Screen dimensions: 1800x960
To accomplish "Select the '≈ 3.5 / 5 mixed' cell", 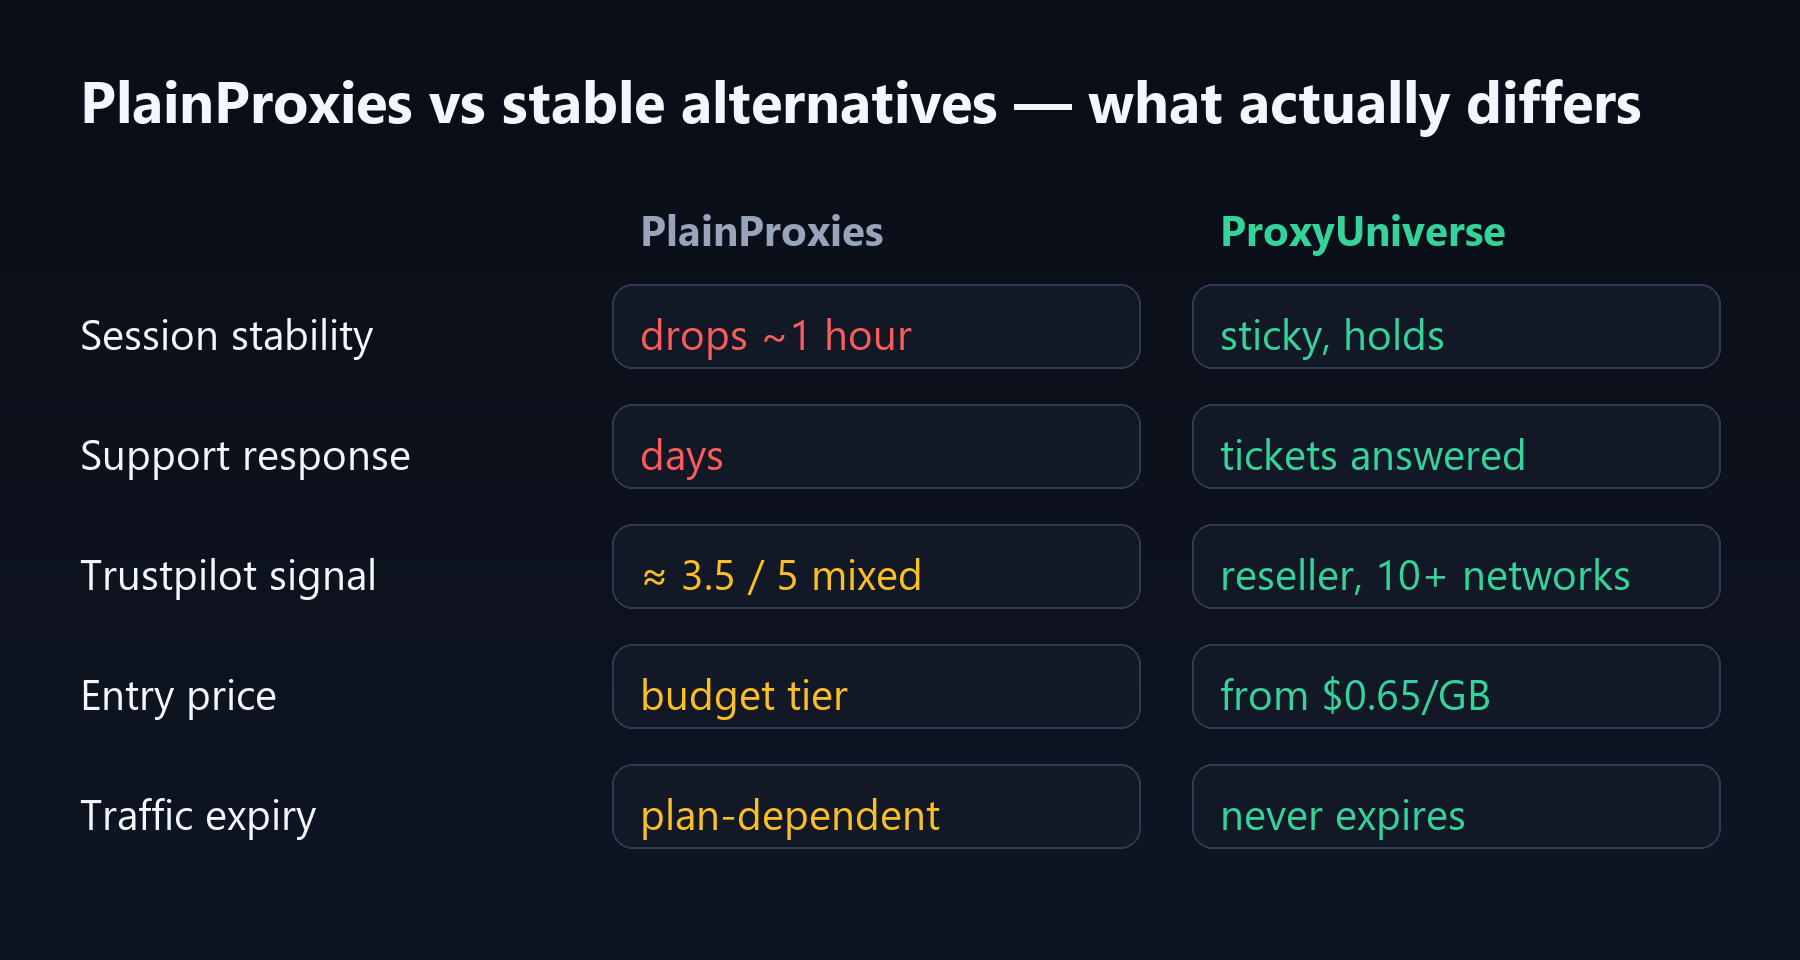I will [876, 567].
